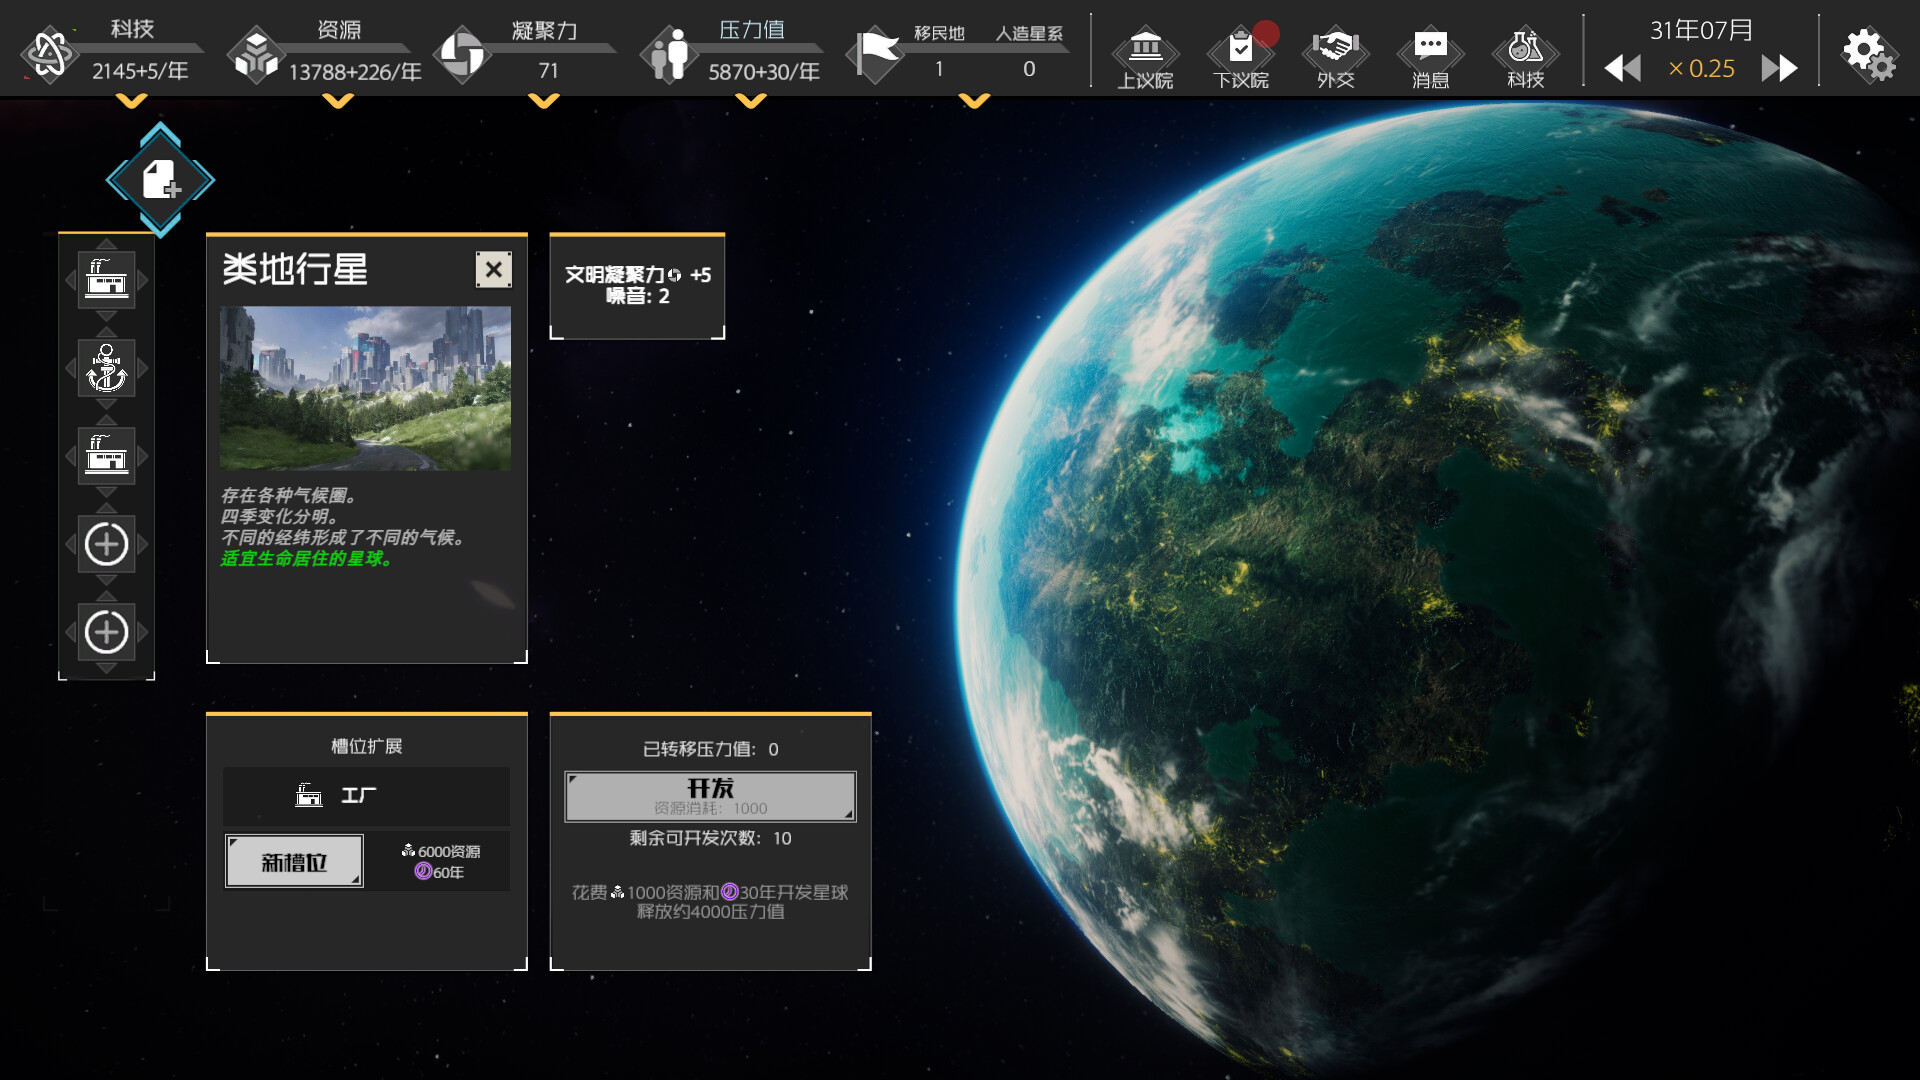Expand the 科技 stat via its chevron

click(x=130, y=100)
